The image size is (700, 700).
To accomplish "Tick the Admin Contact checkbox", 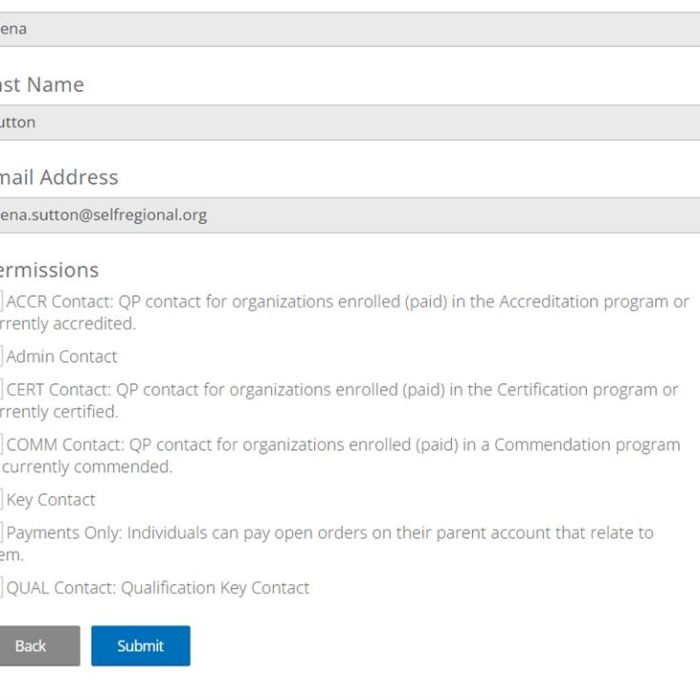I will click(2, 356).
